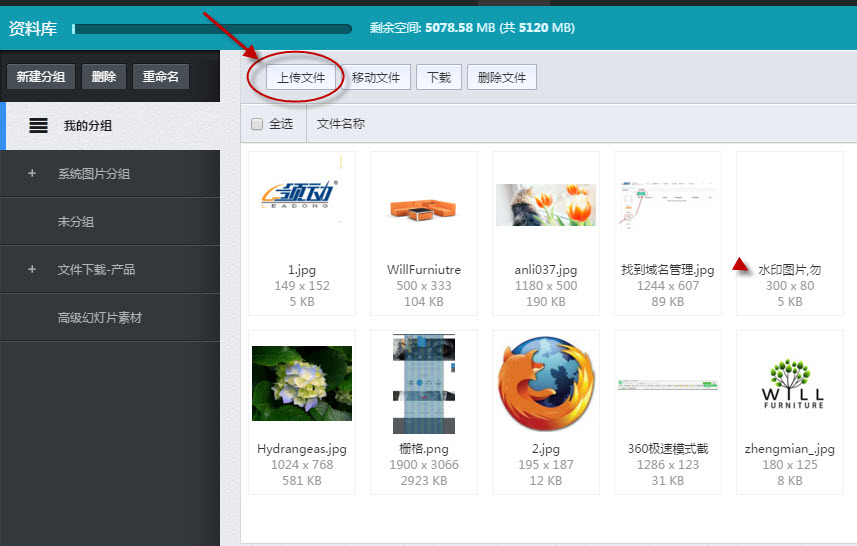Select the Hydrangeas.jpg flower thumbnail
857x546 pixels.
(302, 383)
